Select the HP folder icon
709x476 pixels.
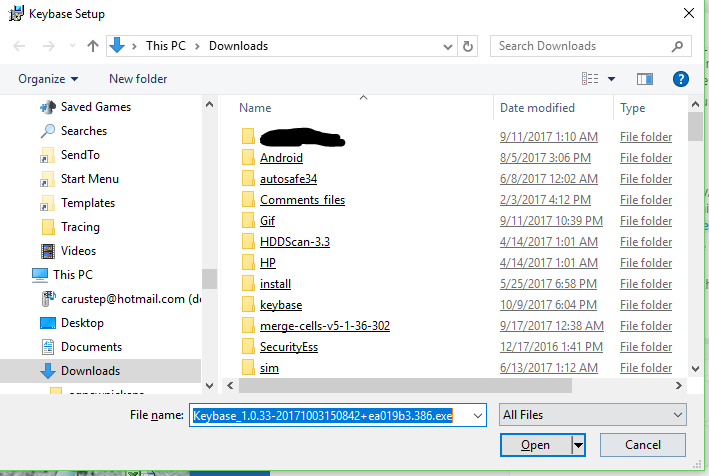point(248,262)
